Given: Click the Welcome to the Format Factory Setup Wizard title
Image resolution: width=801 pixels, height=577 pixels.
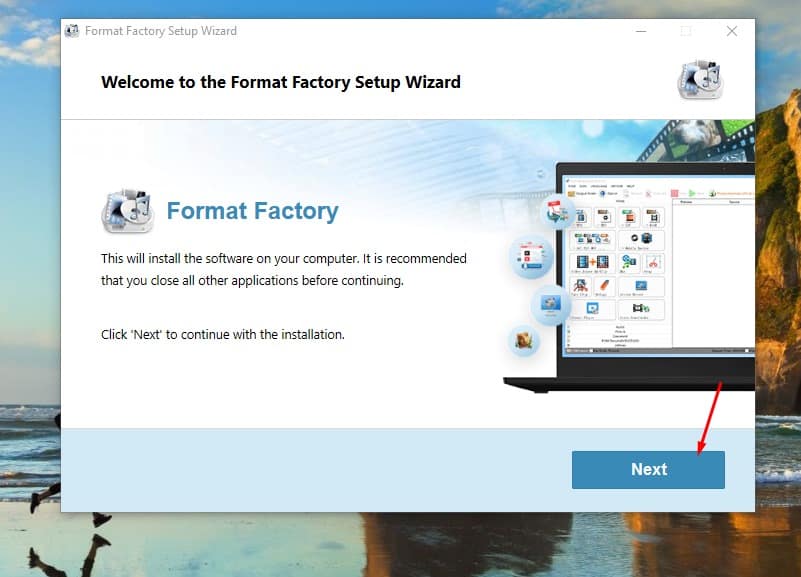Looking at the screenshot, I should coord(280,82).
